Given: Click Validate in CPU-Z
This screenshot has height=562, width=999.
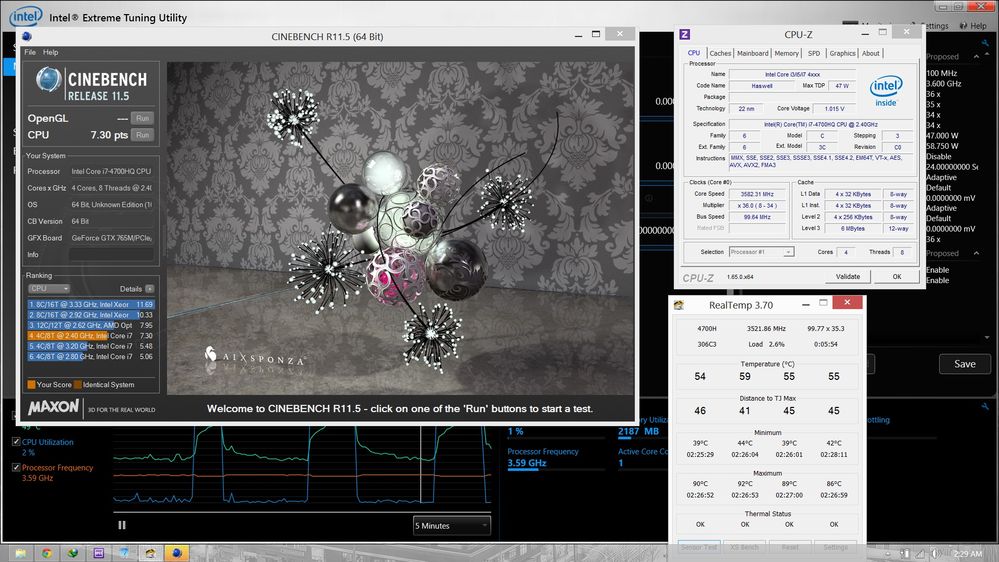Looking at the screenshot, I should [847, 277].
